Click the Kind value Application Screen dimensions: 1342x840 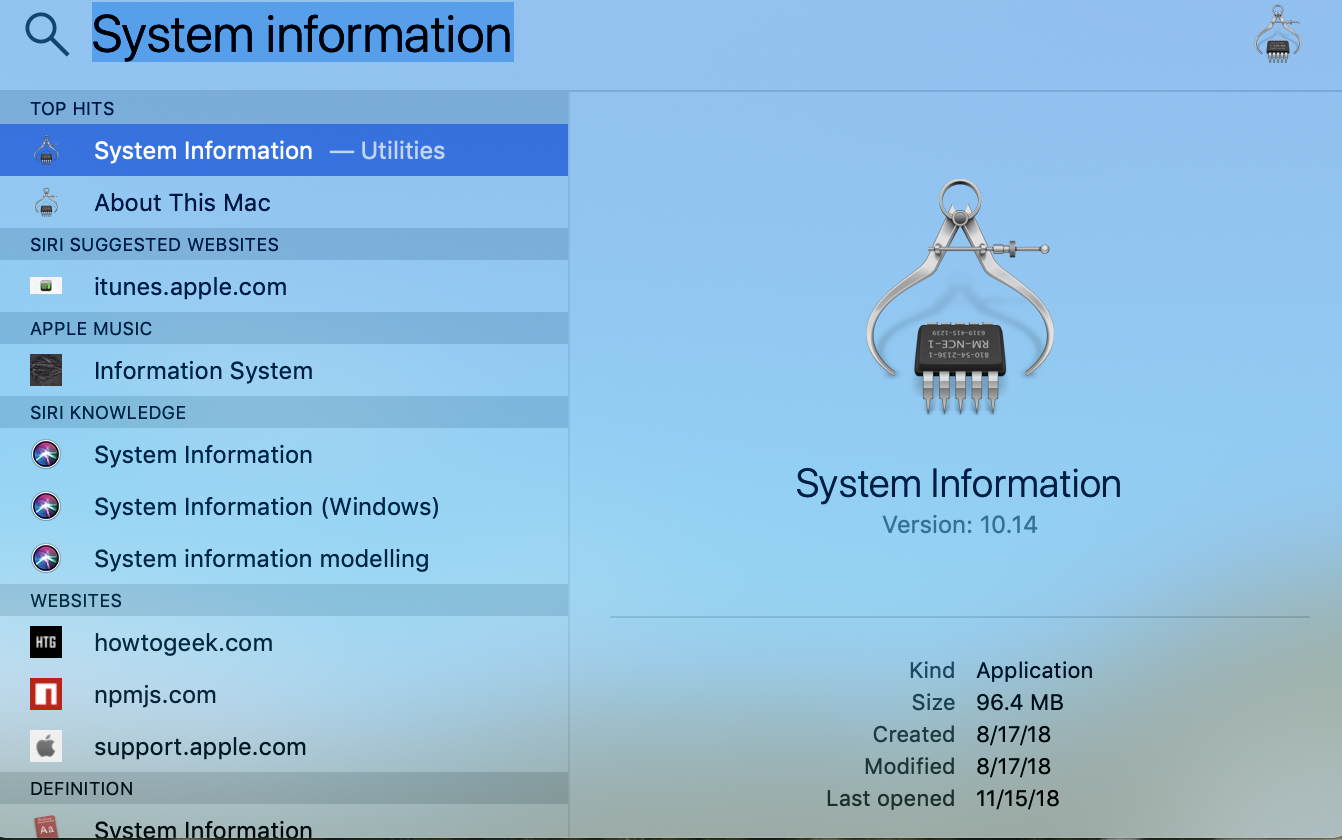(1035, 670)
